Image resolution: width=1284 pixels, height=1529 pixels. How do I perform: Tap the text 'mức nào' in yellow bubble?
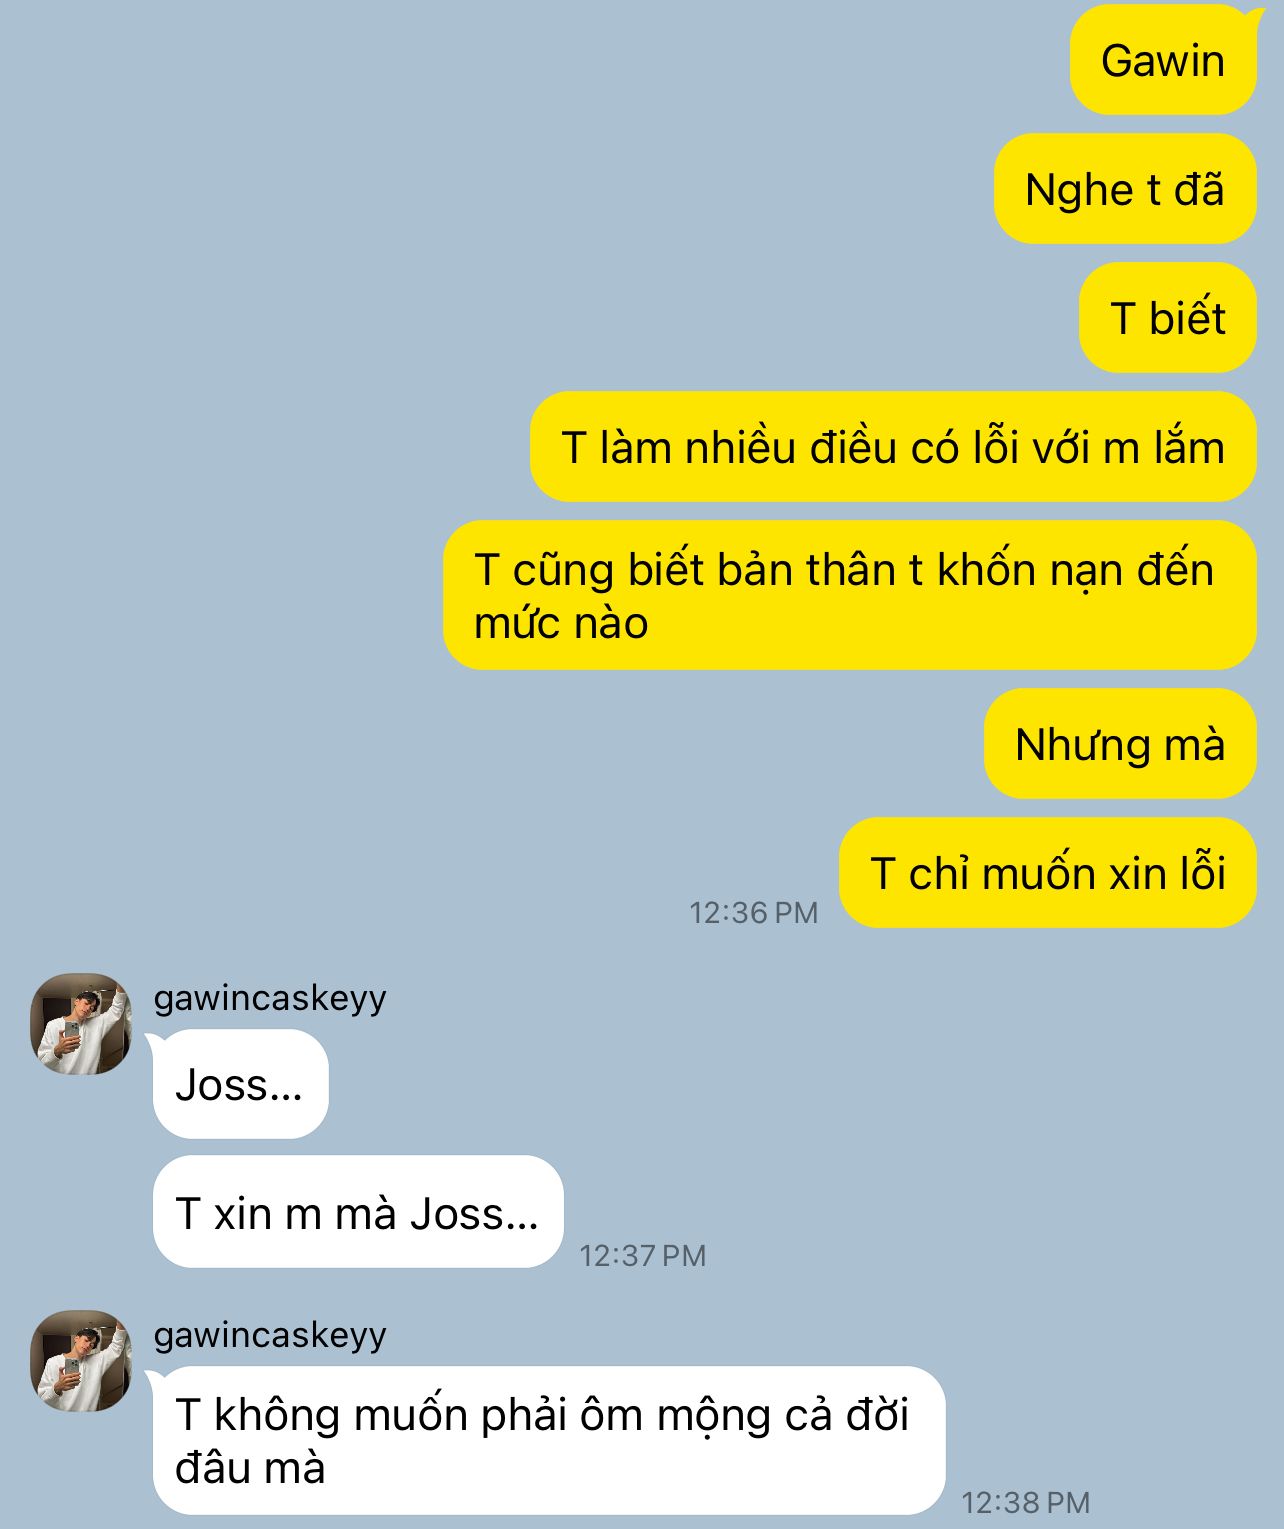[561, 623]
